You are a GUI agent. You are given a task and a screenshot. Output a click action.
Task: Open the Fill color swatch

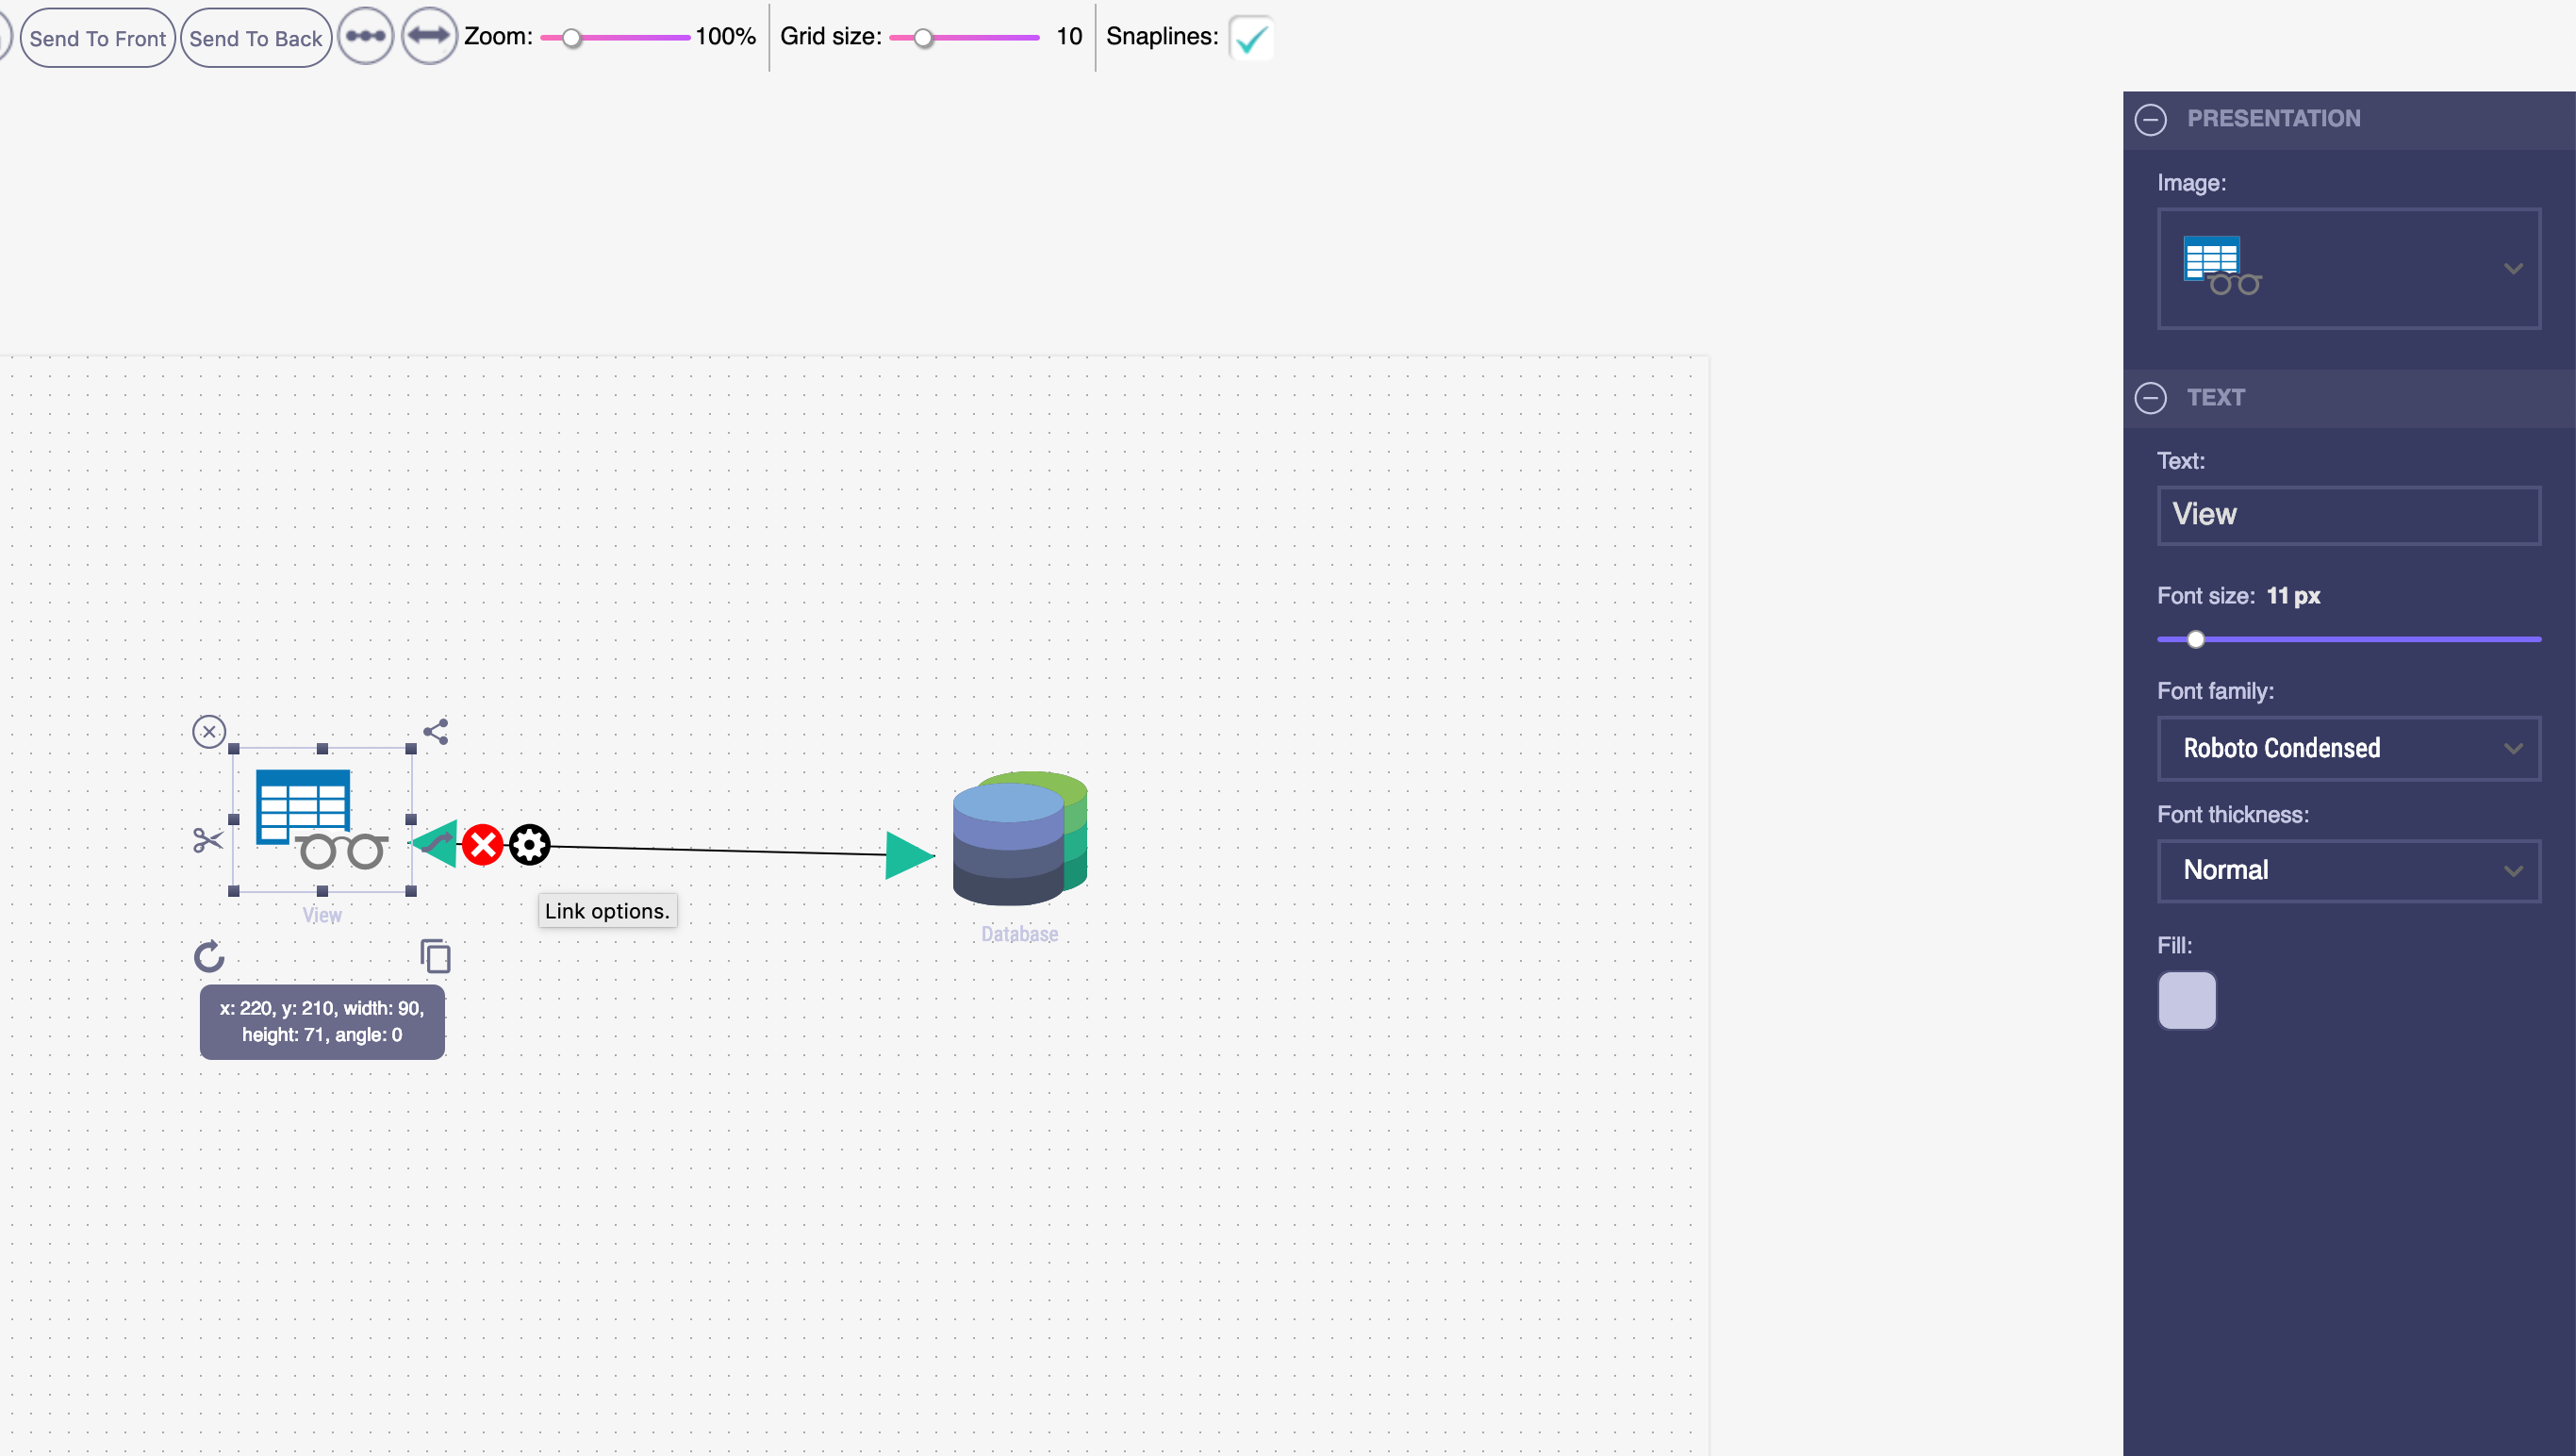pyautogui.click(x=2188, y=1000)
